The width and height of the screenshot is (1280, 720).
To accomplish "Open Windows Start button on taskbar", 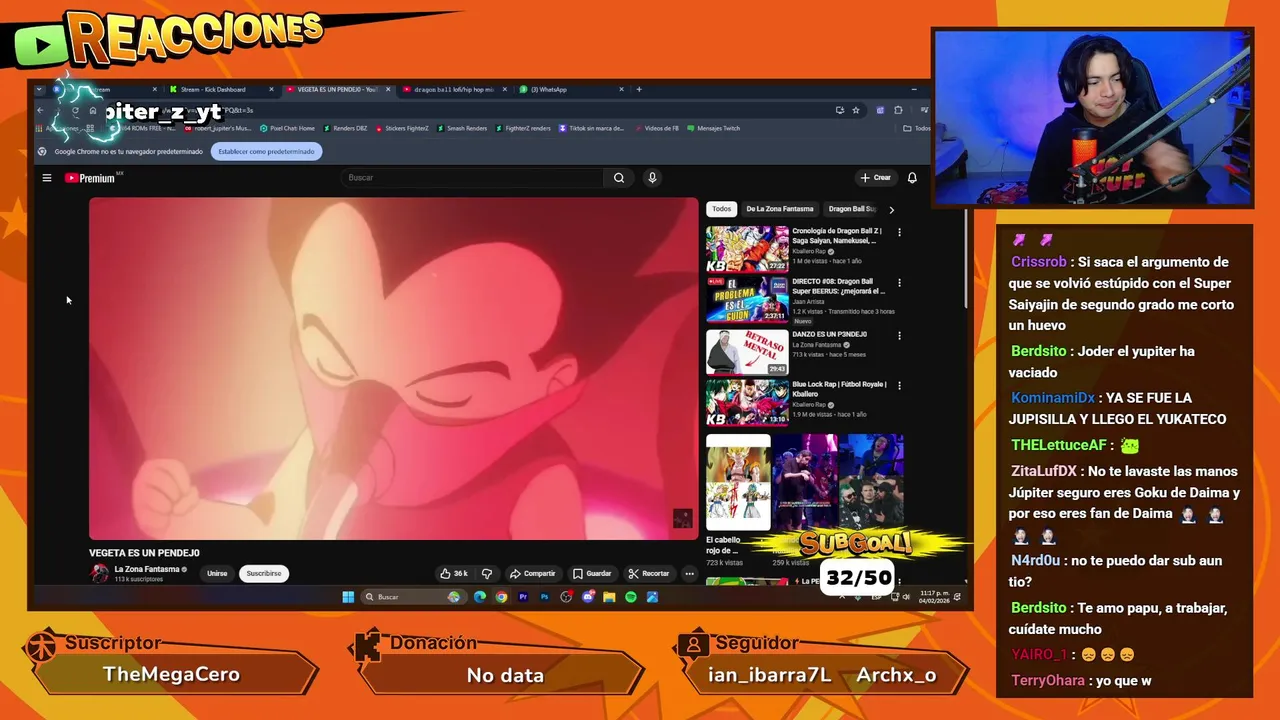I will coord(348,597).
